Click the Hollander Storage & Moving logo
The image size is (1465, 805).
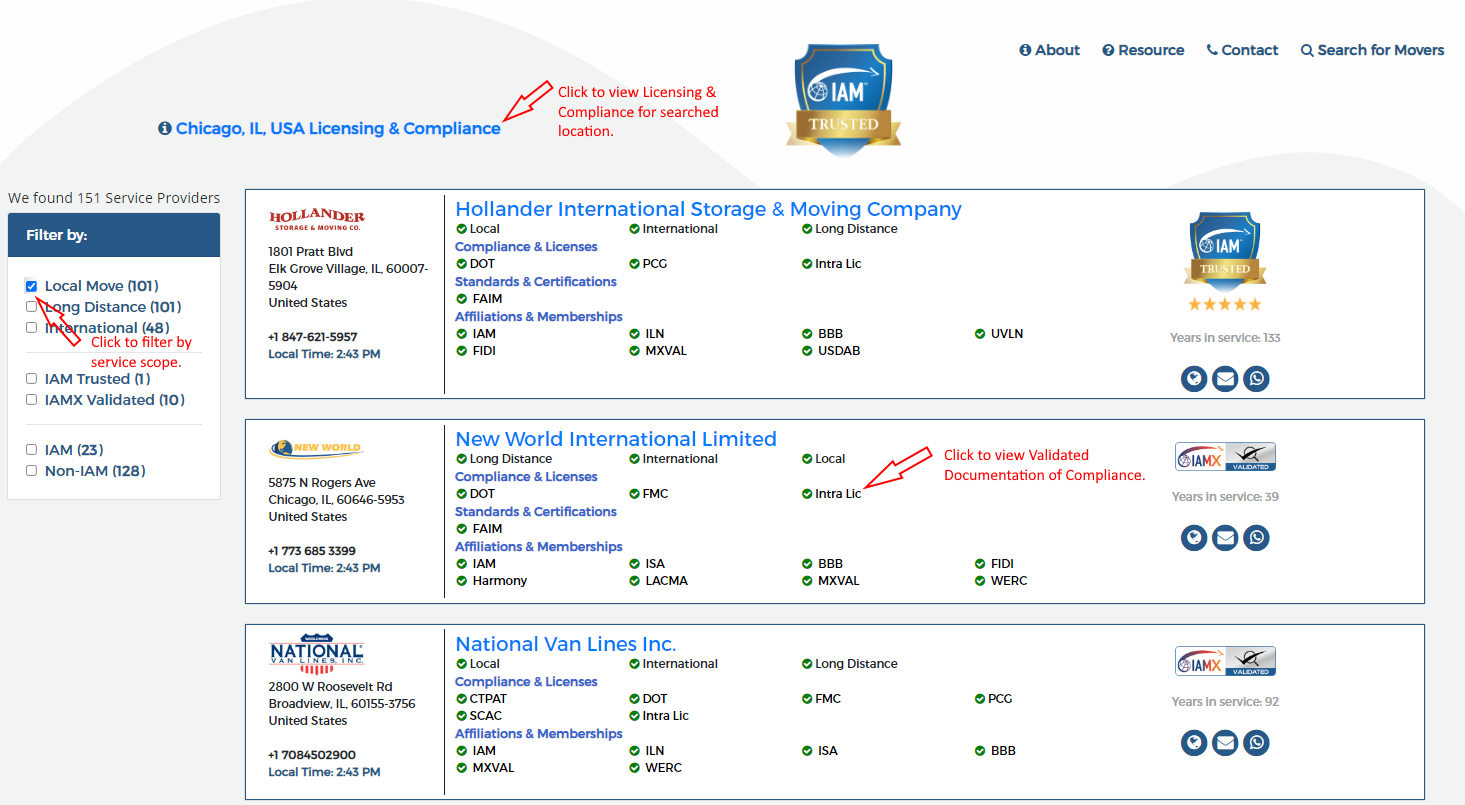(317, 220)
